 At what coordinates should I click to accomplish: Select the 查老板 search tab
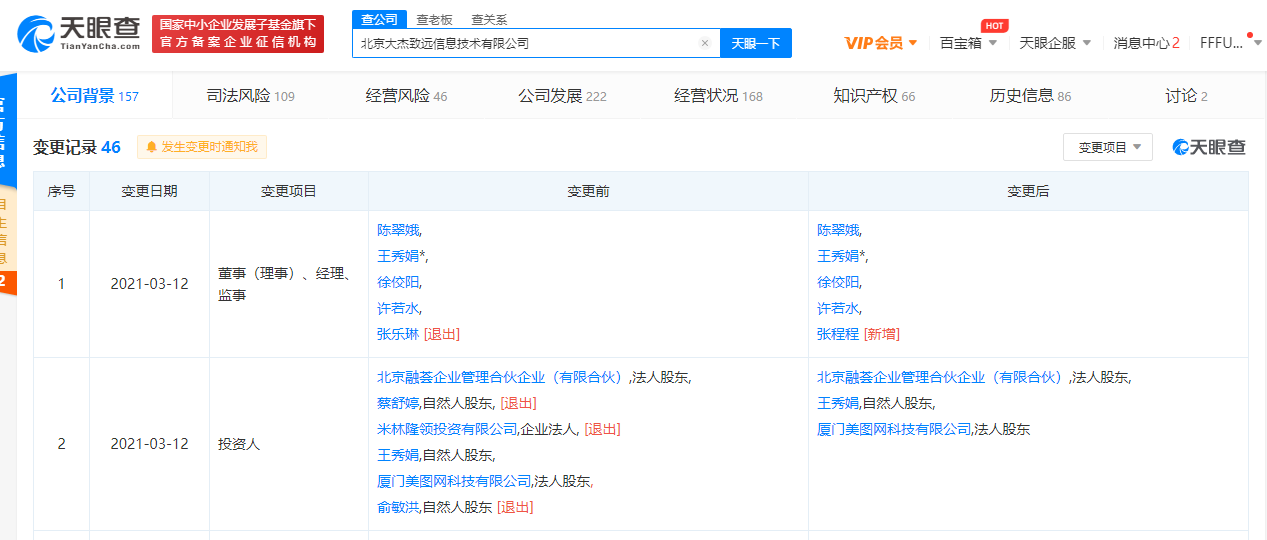(434, 19)
